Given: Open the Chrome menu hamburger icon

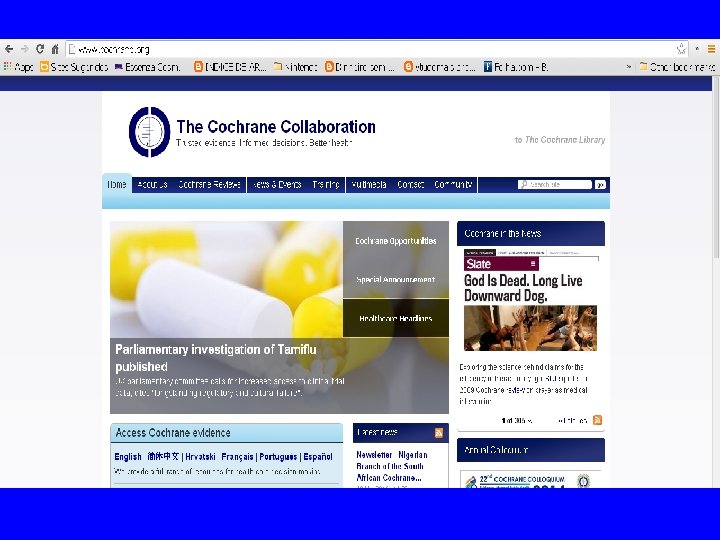Looking at the screenshot, I should (x=711, y=49).
